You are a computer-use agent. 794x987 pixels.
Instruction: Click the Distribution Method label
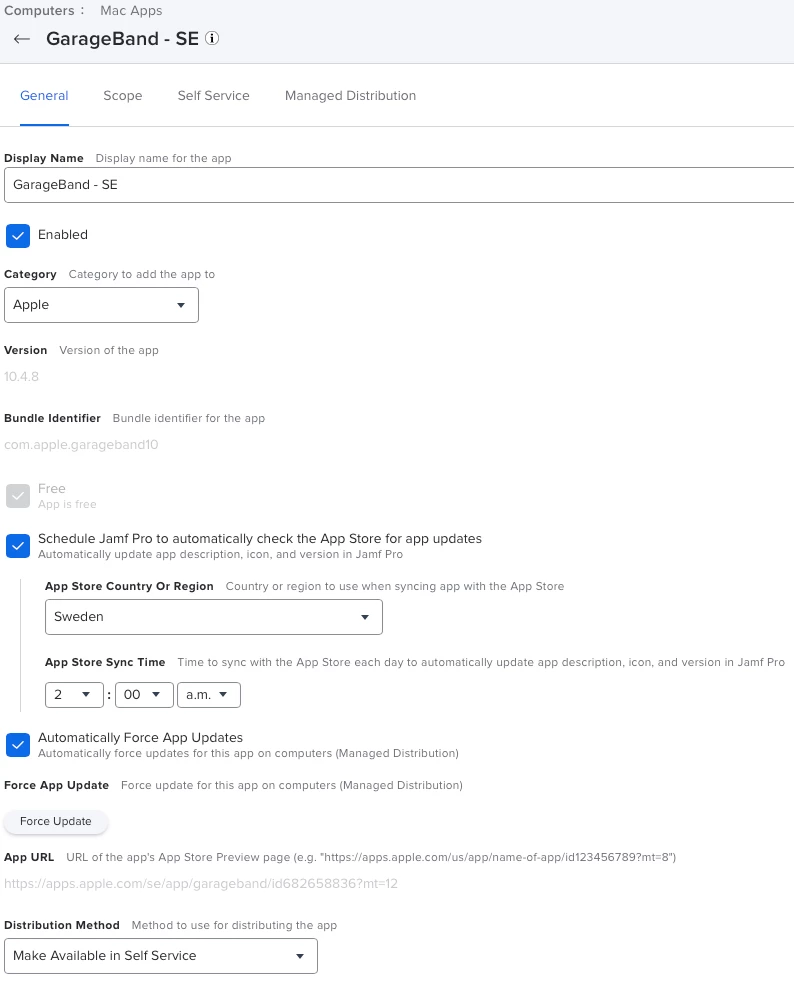pyautogui.click(x=62, y=925)
